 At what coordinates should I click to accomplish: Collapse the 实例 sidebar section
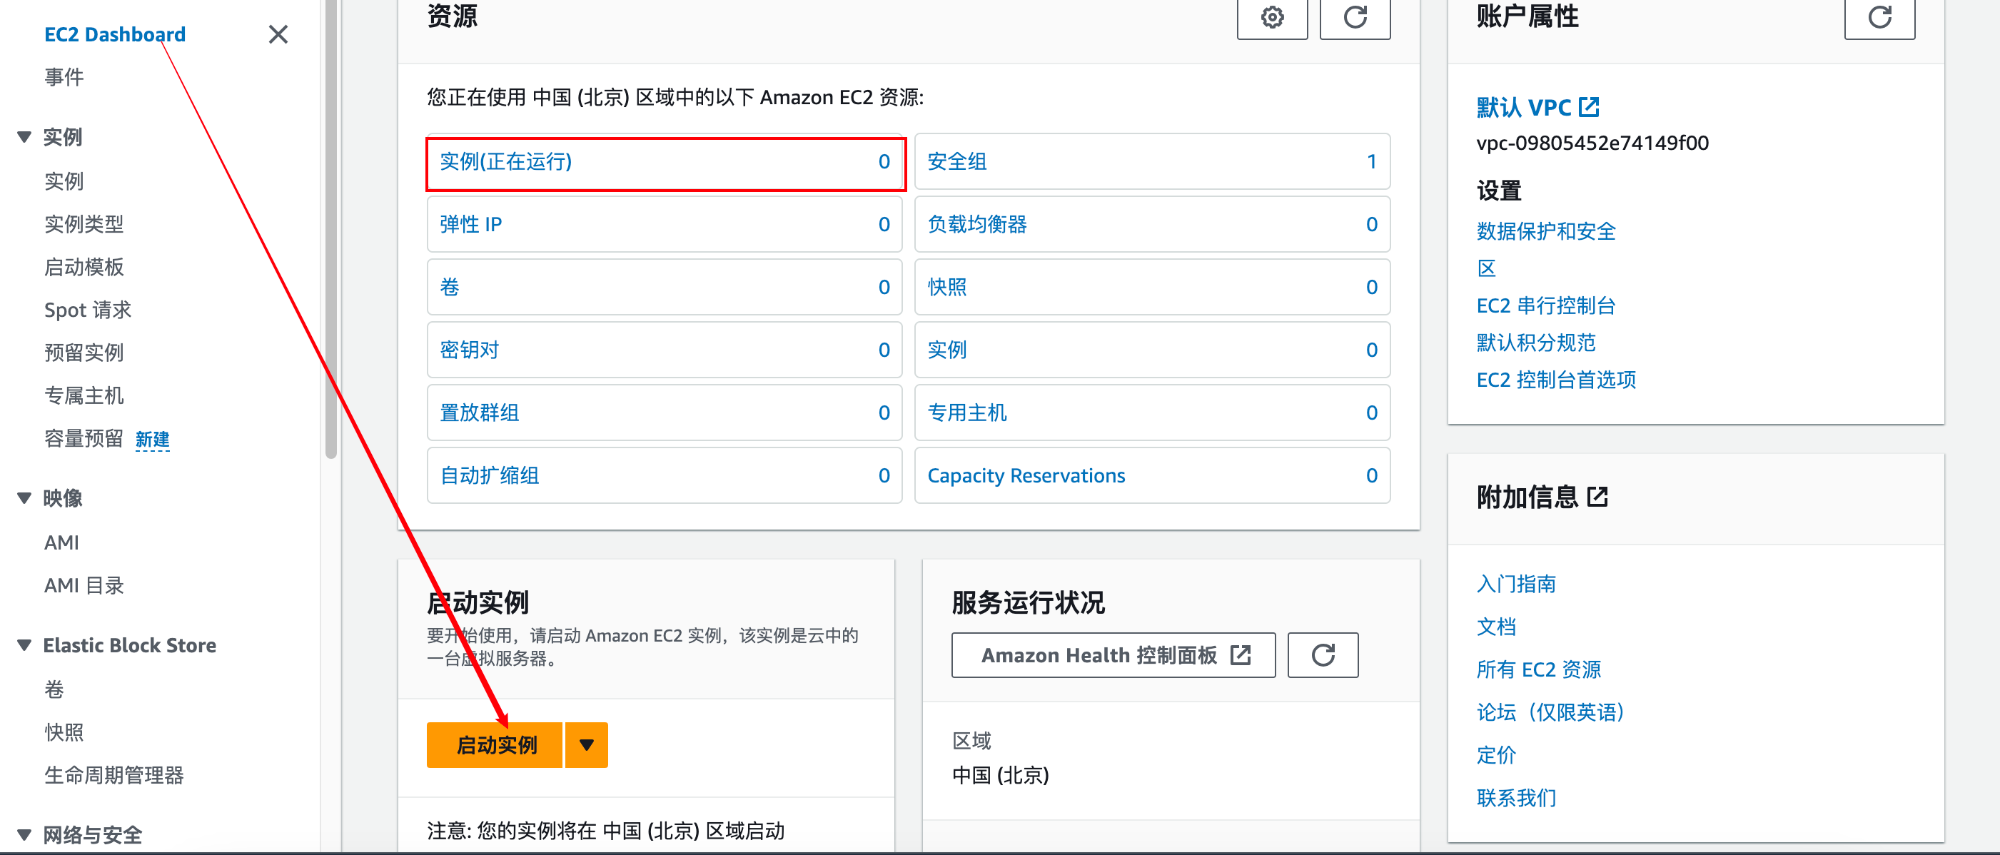[25, 137]
